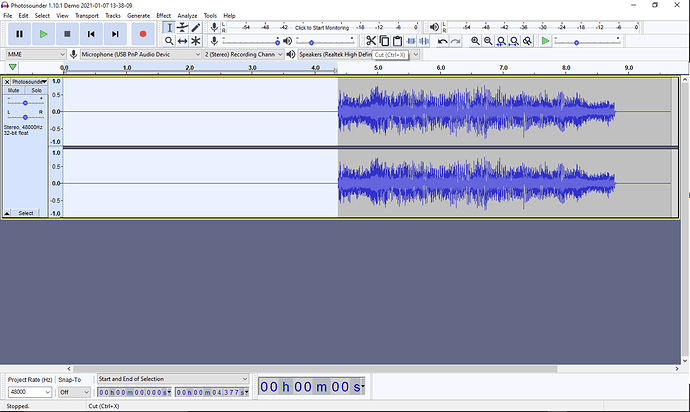The width and height of the screenshot is (690, 412).
Task: Open the Edit menu
Action: [23, 15]
